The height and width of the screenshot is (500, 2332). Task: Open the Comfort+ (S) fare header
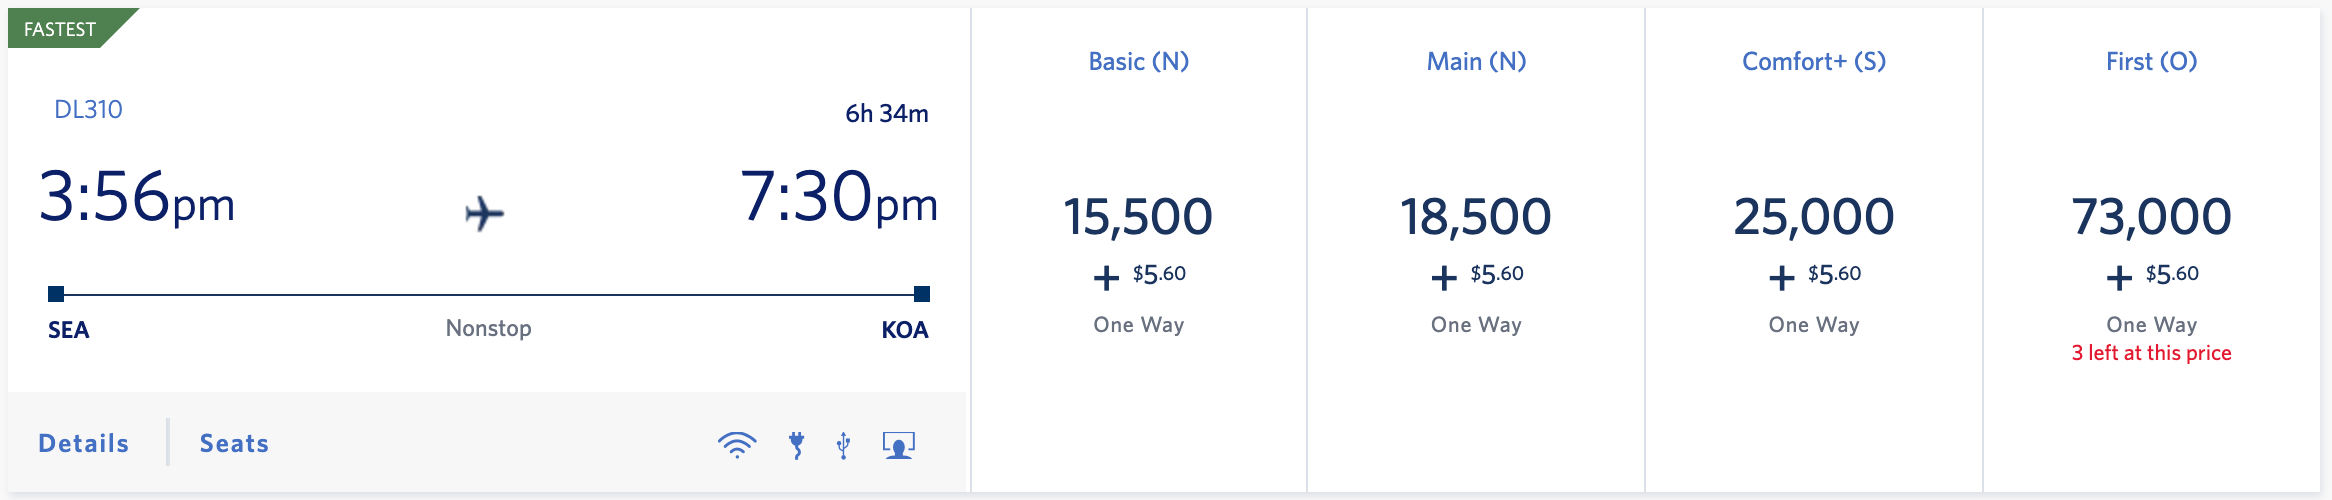coord(1813,62)
